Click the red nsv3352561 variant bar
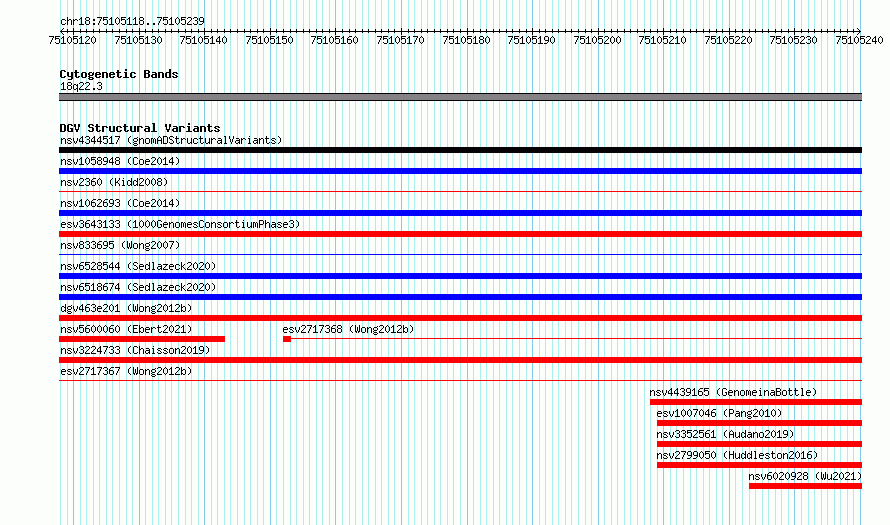Image resolution: width=890 pixels, height=525 pixels. click(x=759, y=444)
